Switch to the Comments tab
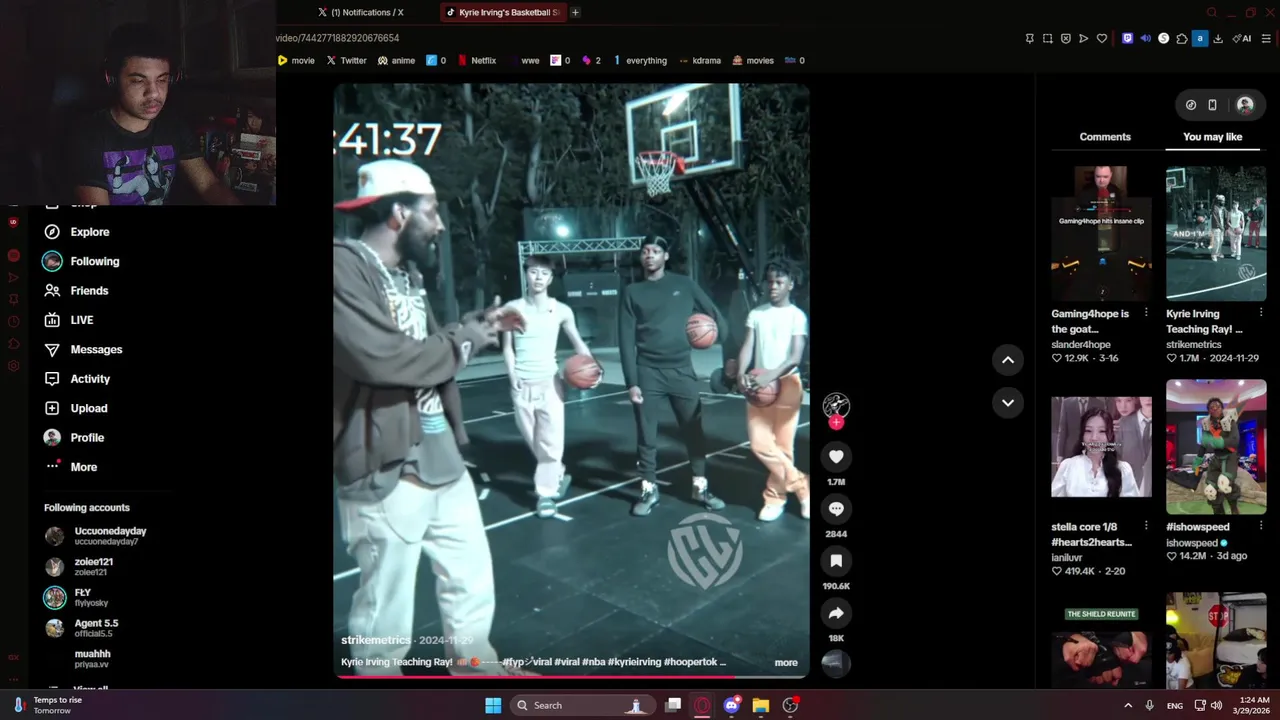 point(1105,137)
